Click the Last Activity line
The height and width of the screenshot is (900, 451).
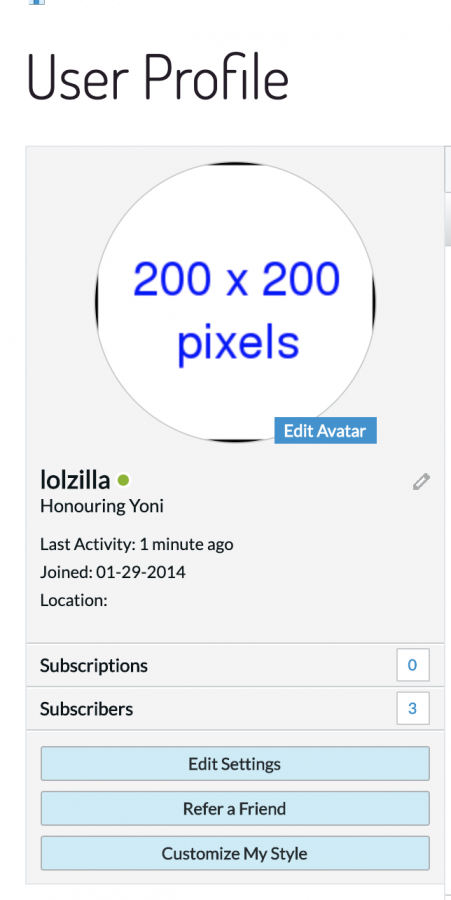click(137, 544)
